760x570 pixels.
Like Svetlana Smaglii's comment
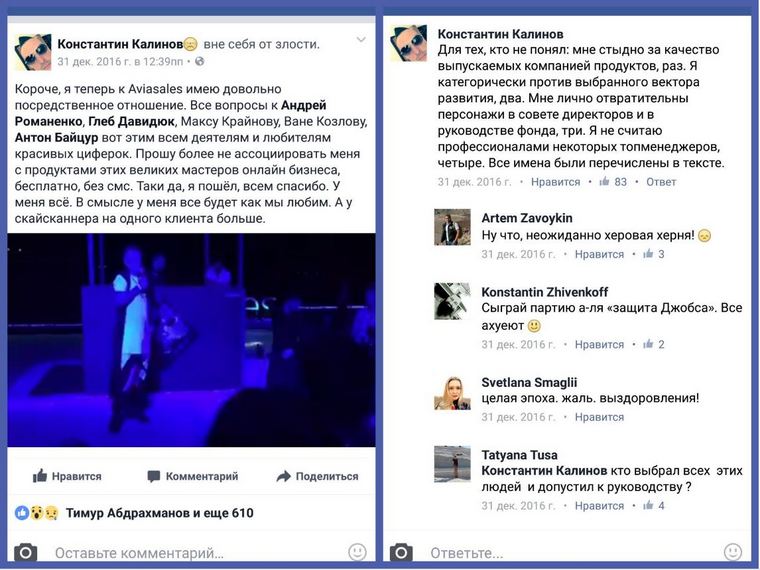[x=599, y=417]
